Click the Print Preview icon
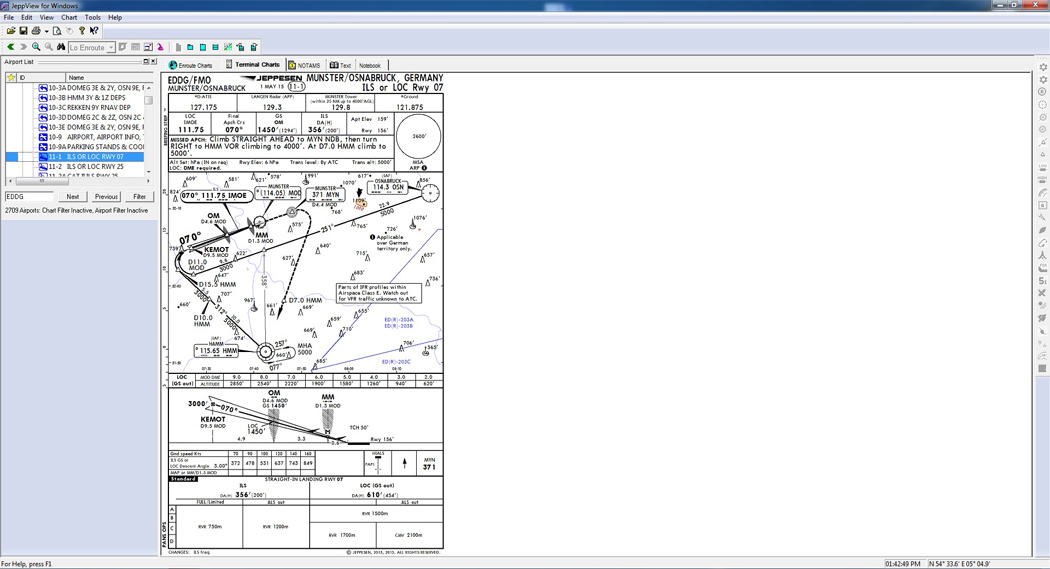 click(57, 31)
